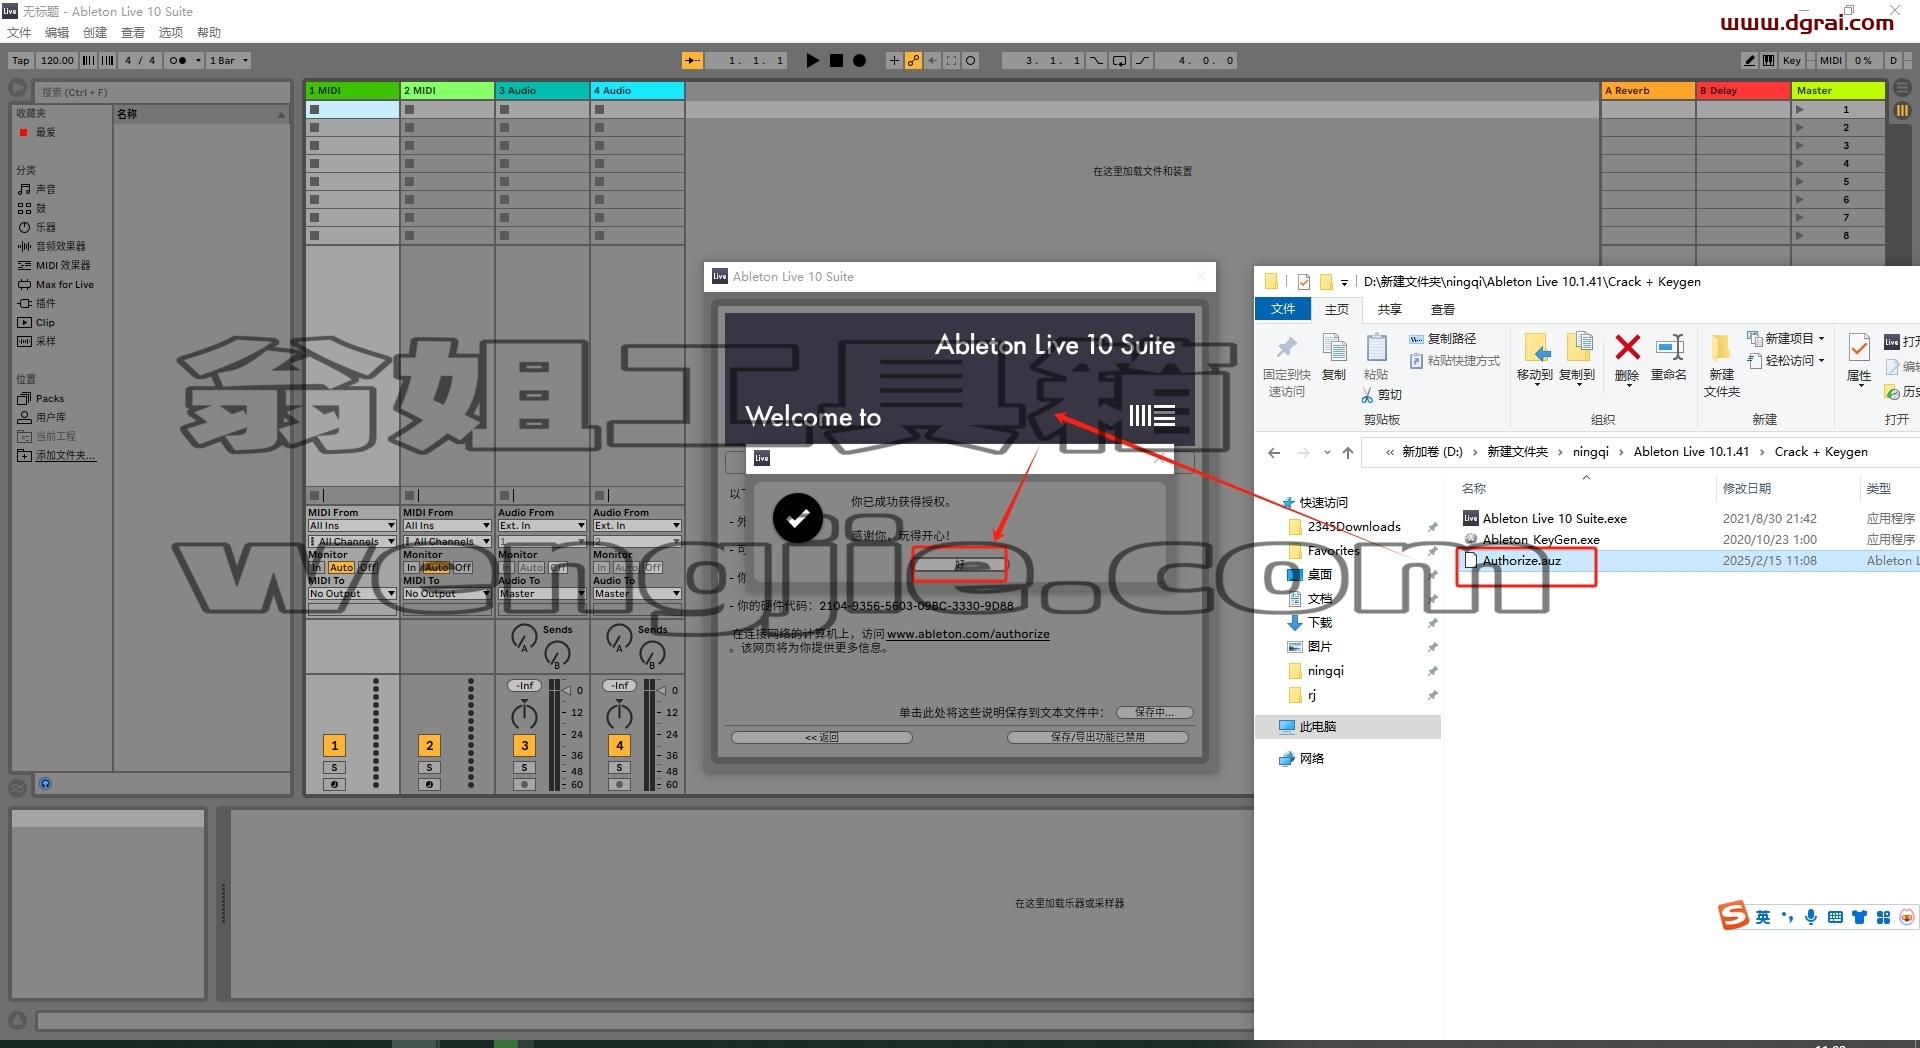The height and width of the screenshot is (1048, 1920).
Task: Select Authorize.auz file in Explorer
Action: (1521, 561)
